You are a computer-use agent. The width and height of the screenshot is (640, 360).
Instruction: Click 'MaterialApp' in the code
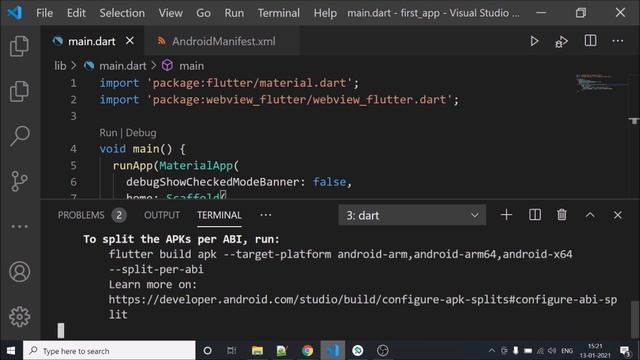point(196,166)
